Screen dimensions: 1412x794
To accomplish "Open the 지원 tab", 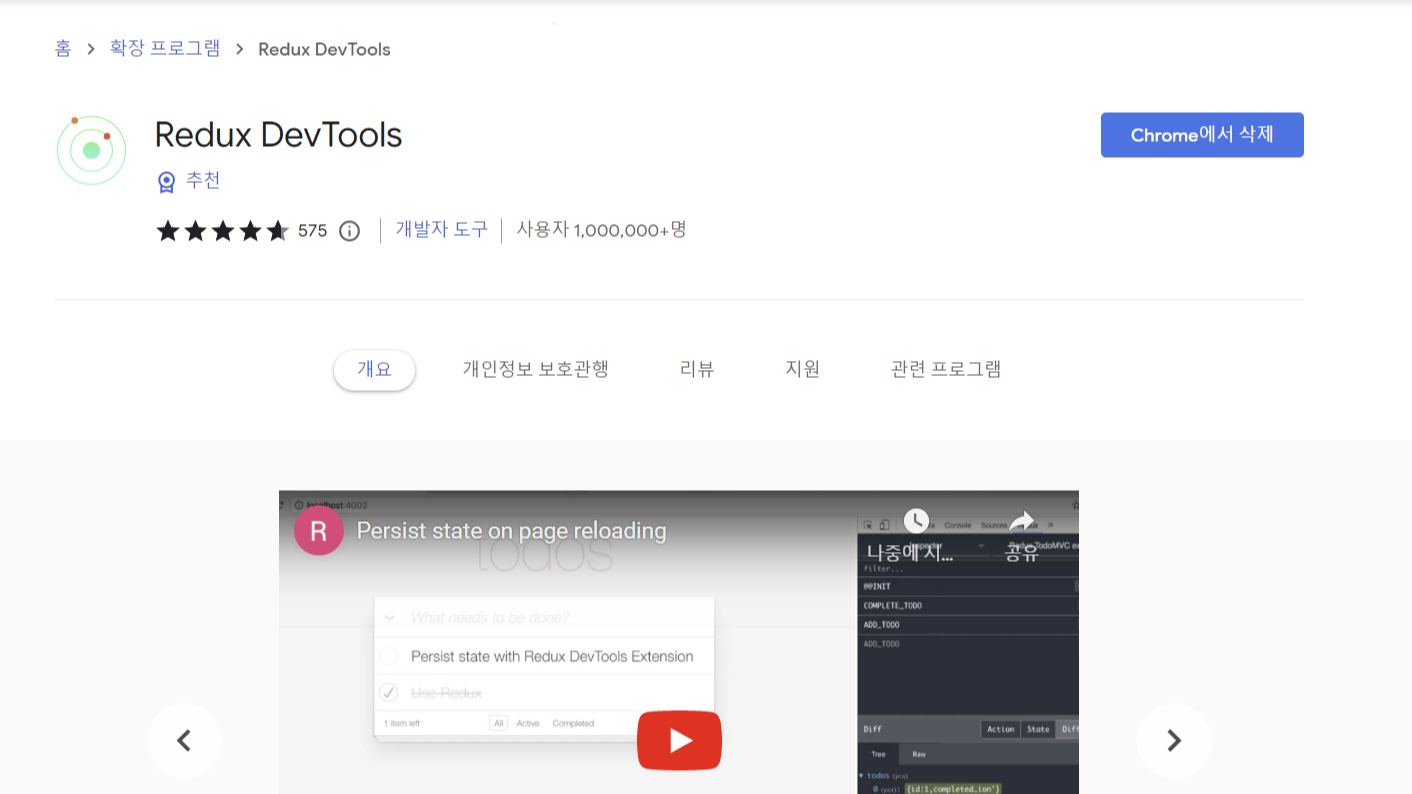I will click(803, 369).
